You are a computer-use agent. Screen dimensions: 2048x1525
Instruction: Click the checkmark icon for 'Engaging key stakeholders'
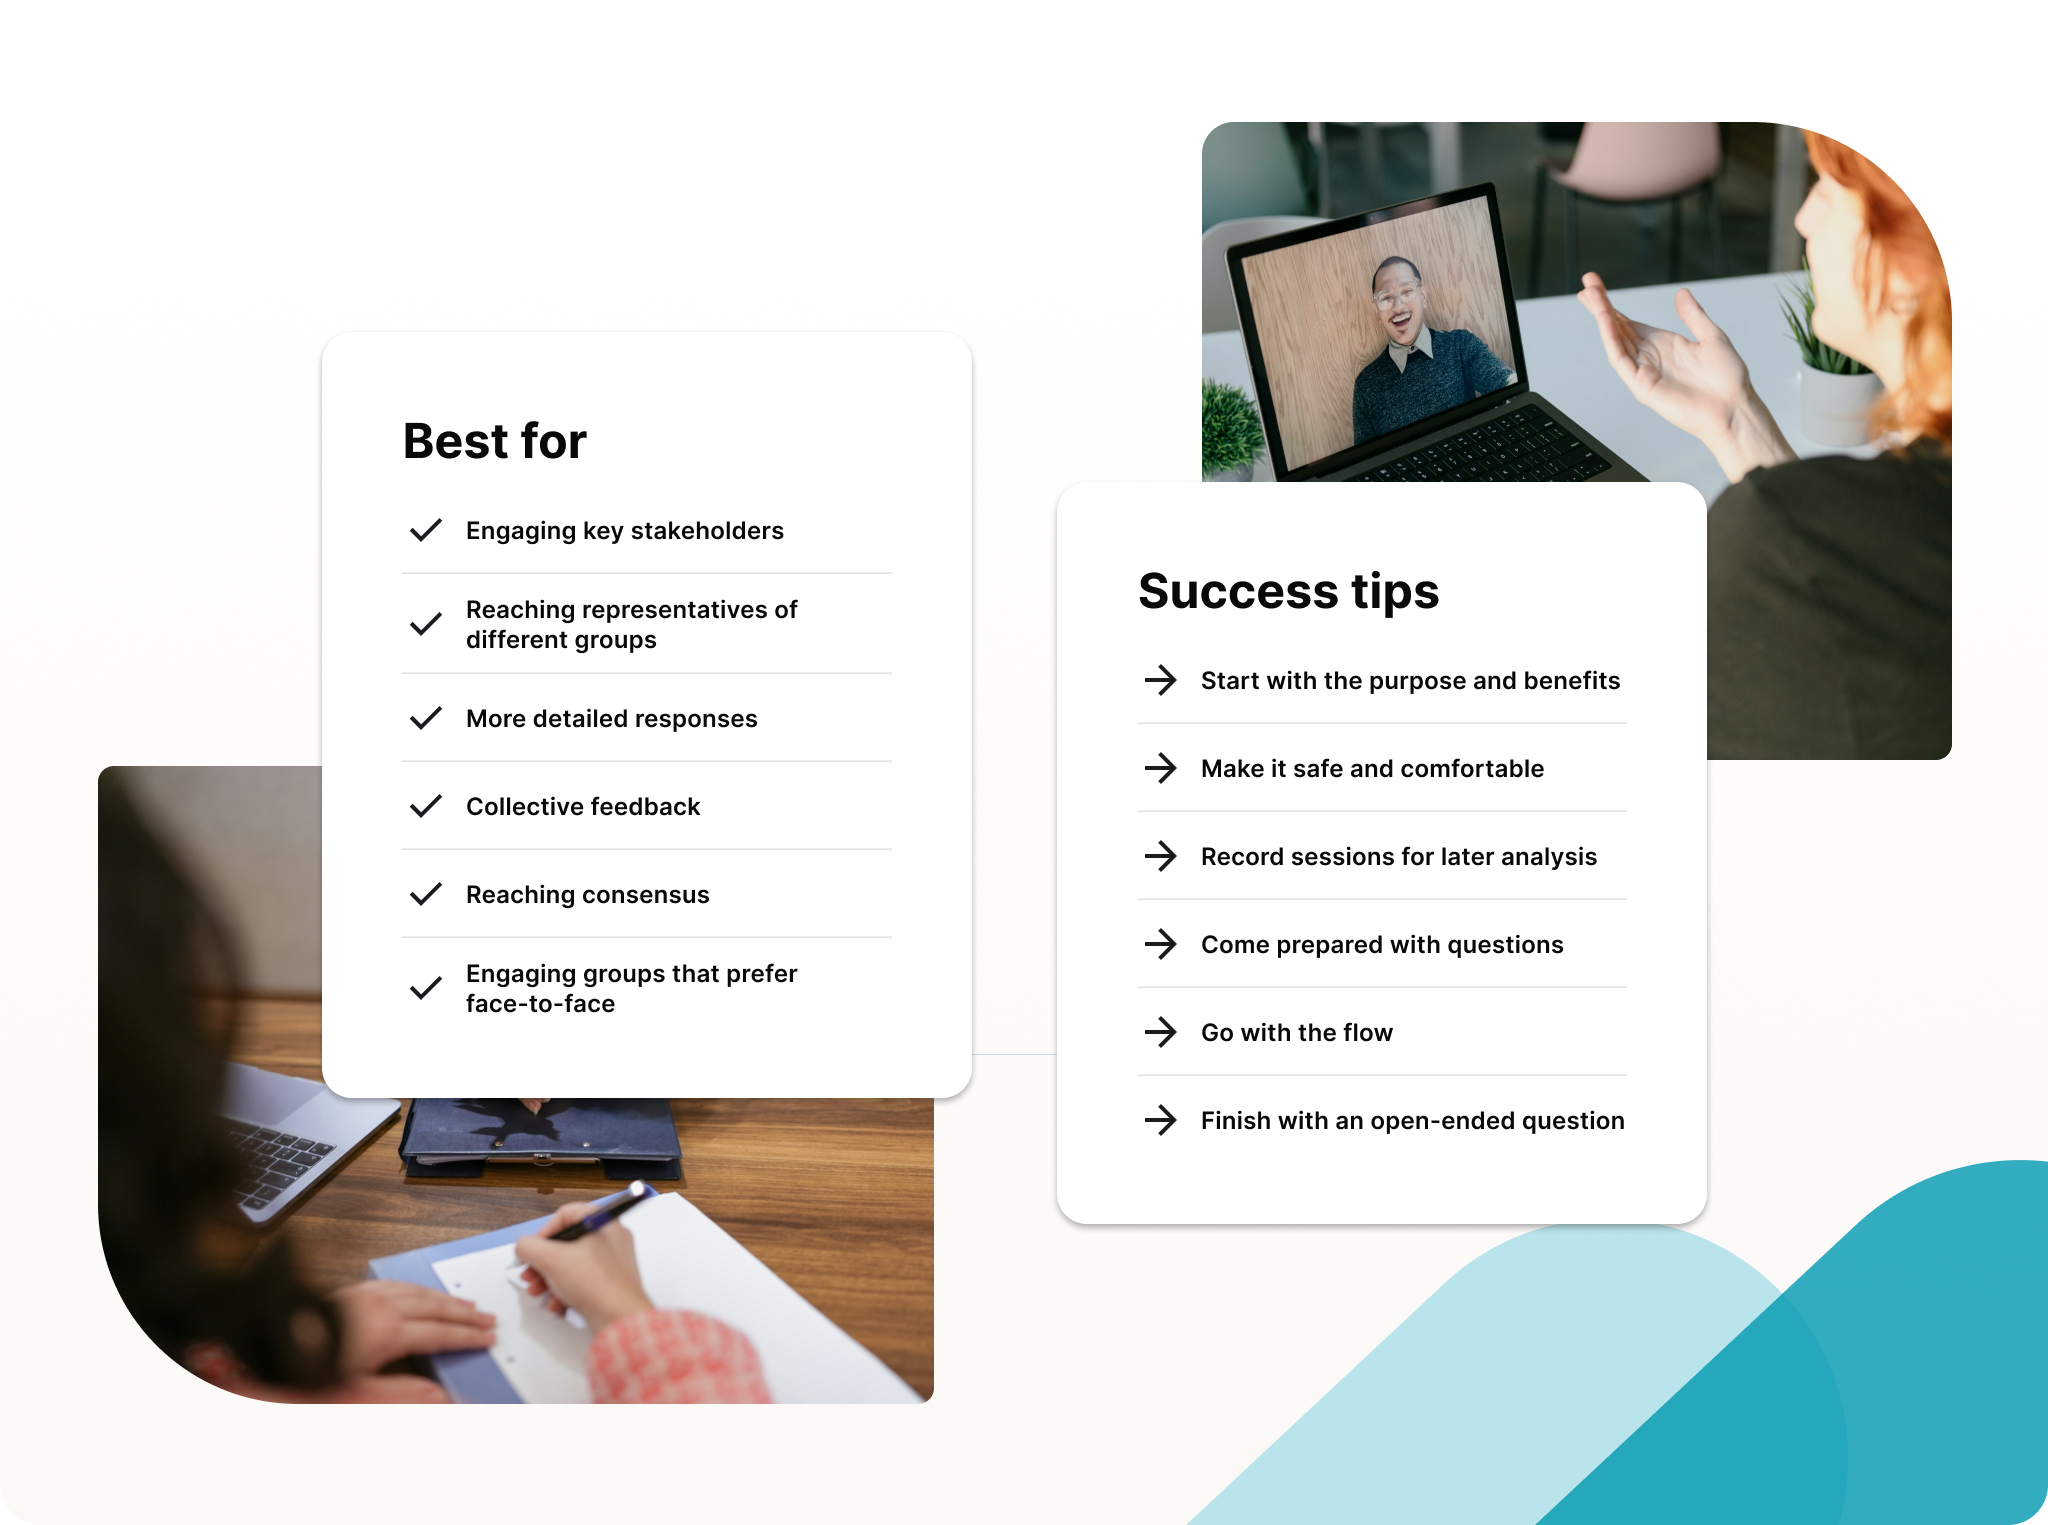tap(424, 529)
